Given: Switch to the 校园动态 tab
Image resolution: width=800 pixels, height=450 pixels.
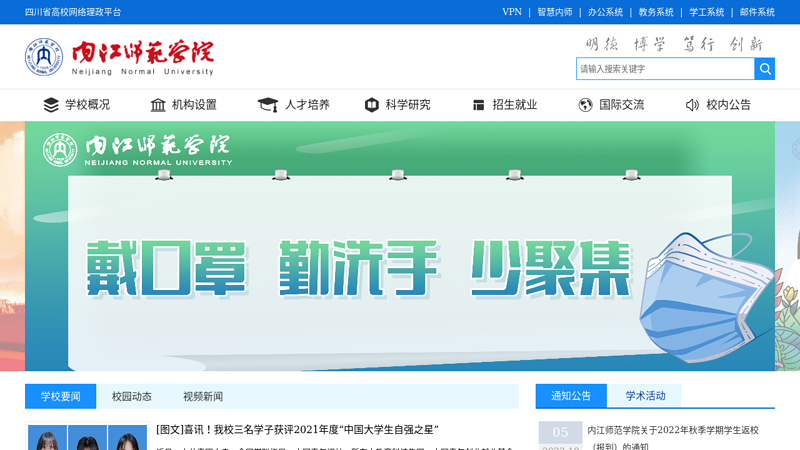Looking at the screenshot, I should [x=132, y=396].
